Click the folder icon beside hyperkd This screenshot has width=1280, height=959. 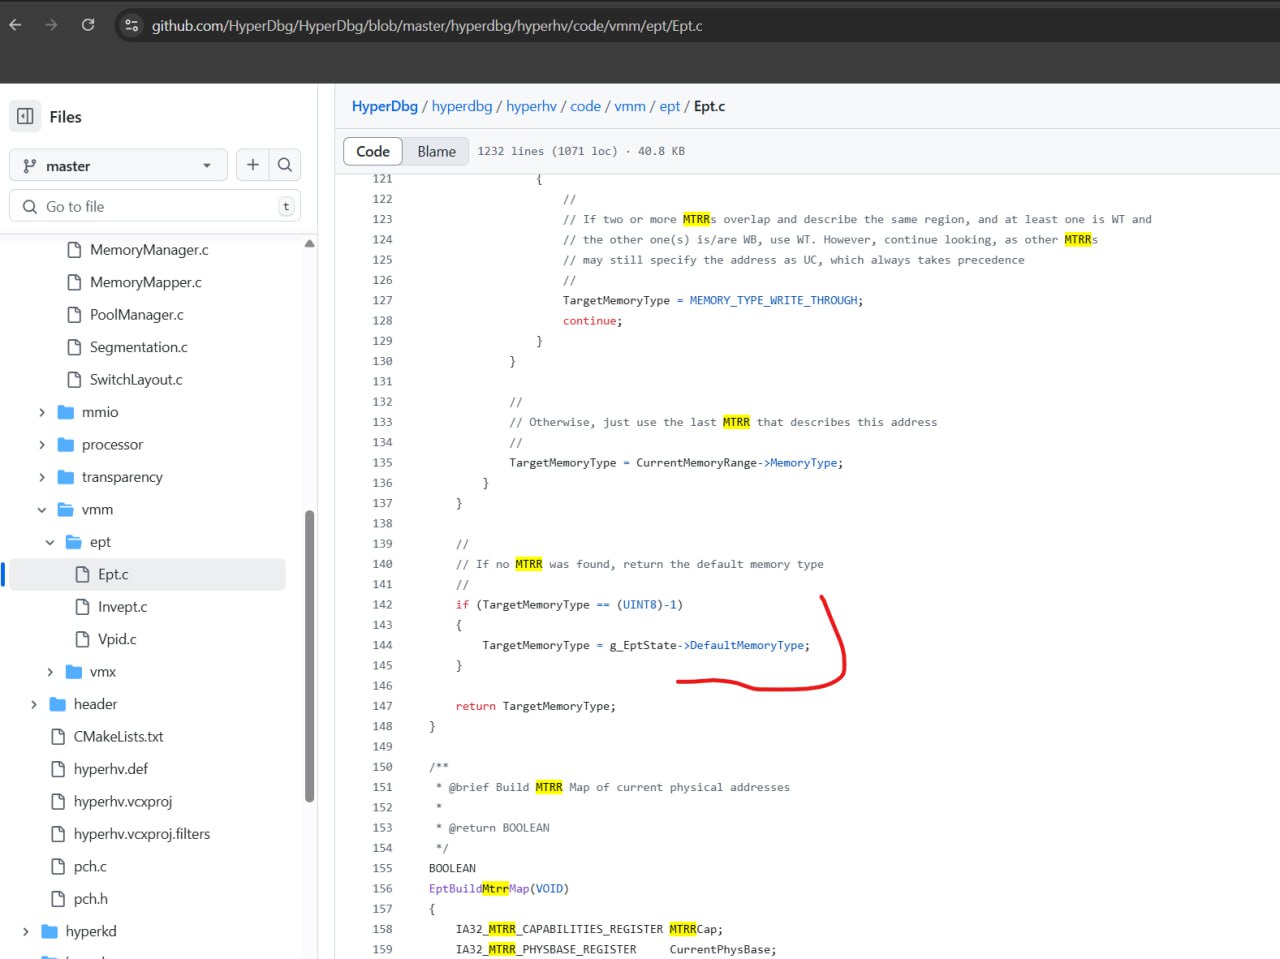(x=50, y=931)
